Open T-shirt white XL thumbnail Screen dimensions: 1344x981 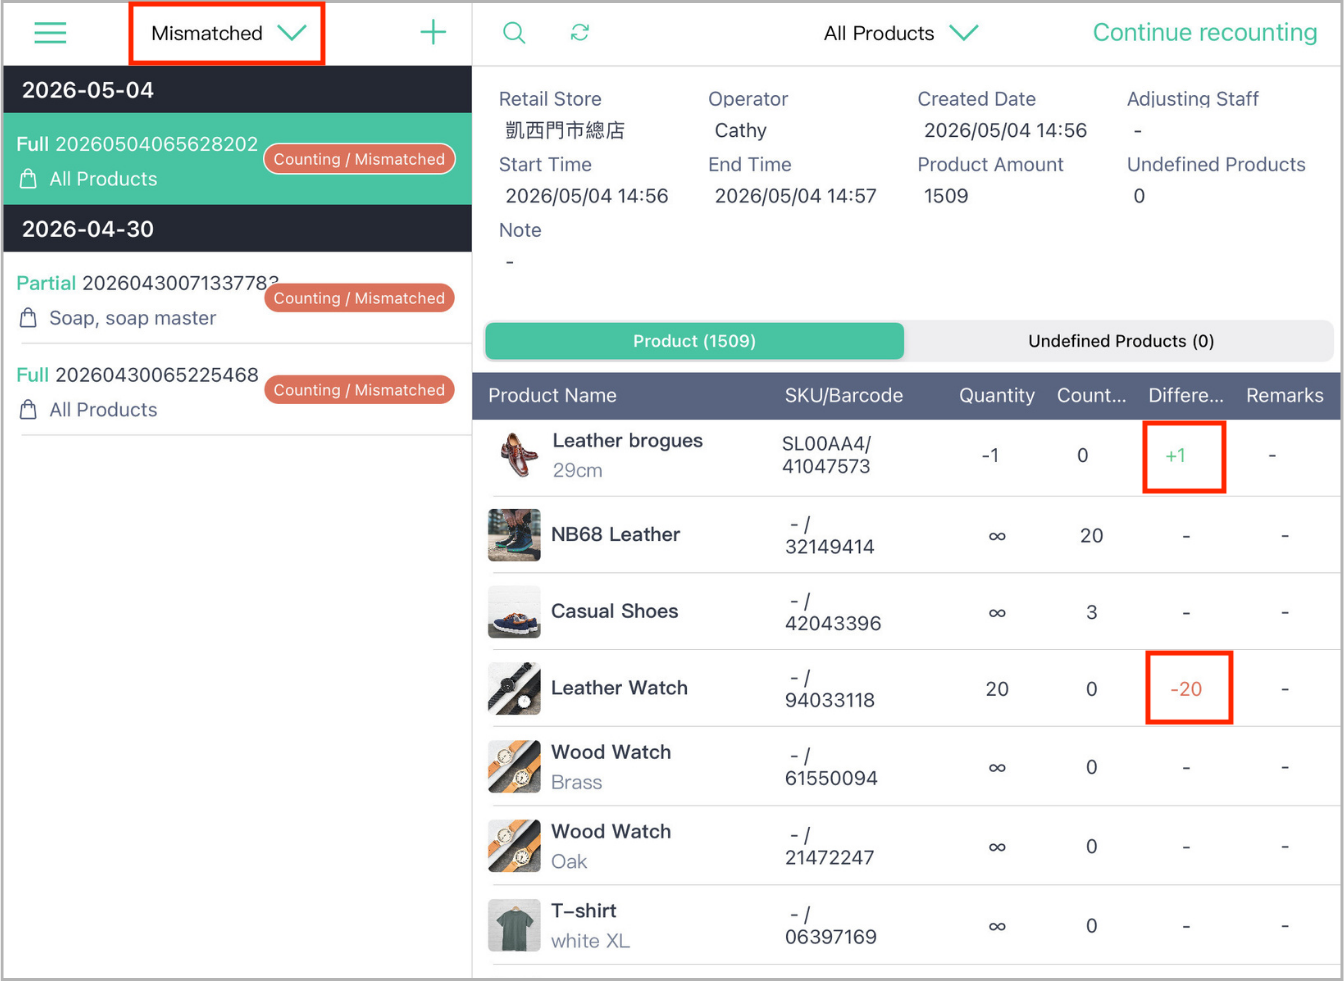pos(514,925)
